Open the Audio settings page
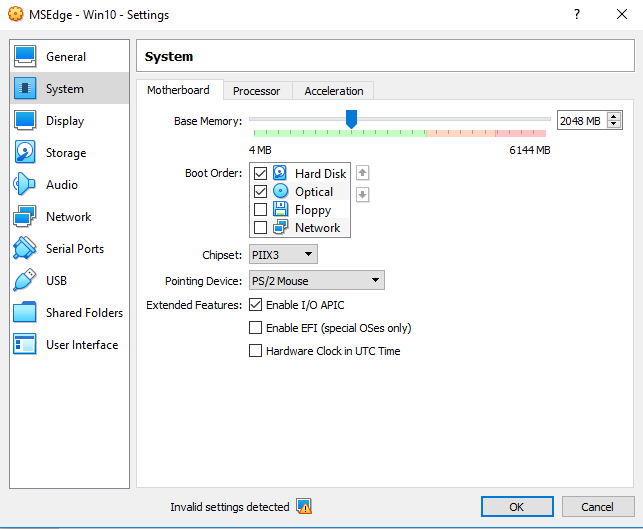 point(69,184)
